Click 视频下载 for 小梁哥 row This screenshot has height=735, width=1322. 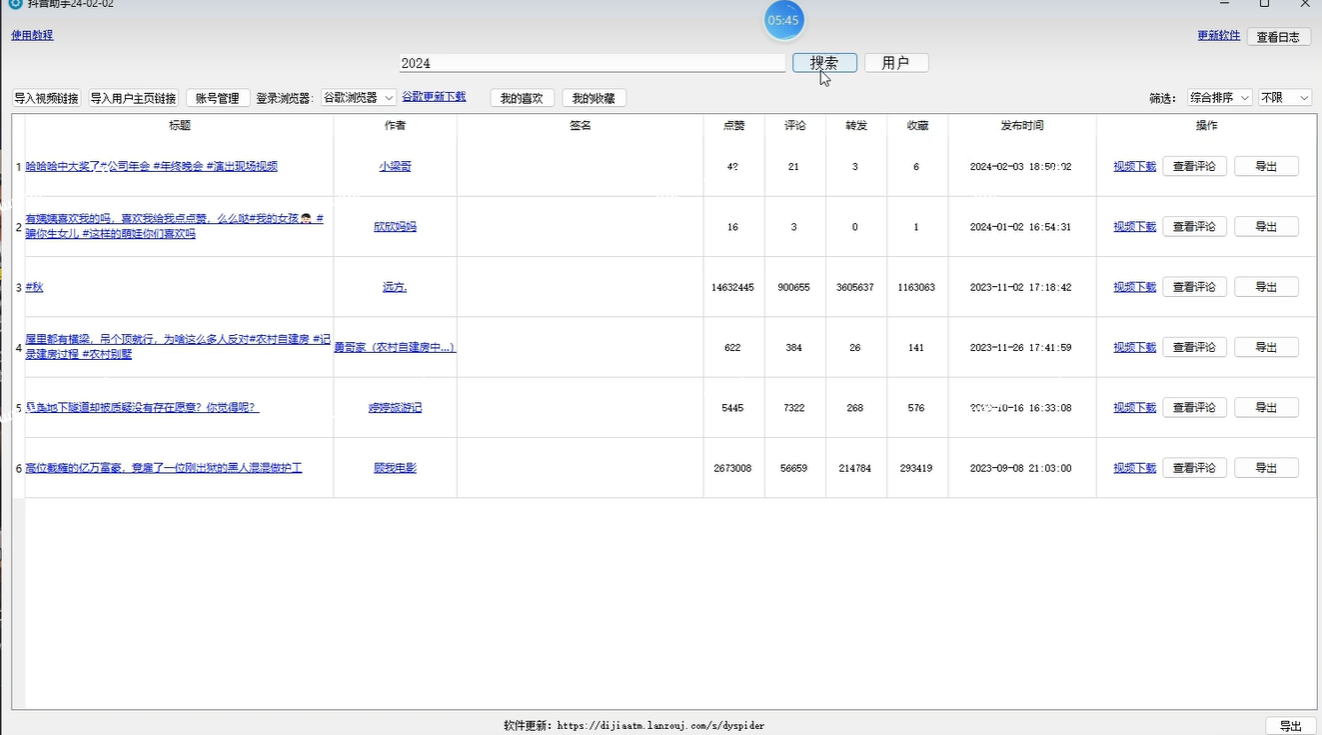[x=1135, y=167]
